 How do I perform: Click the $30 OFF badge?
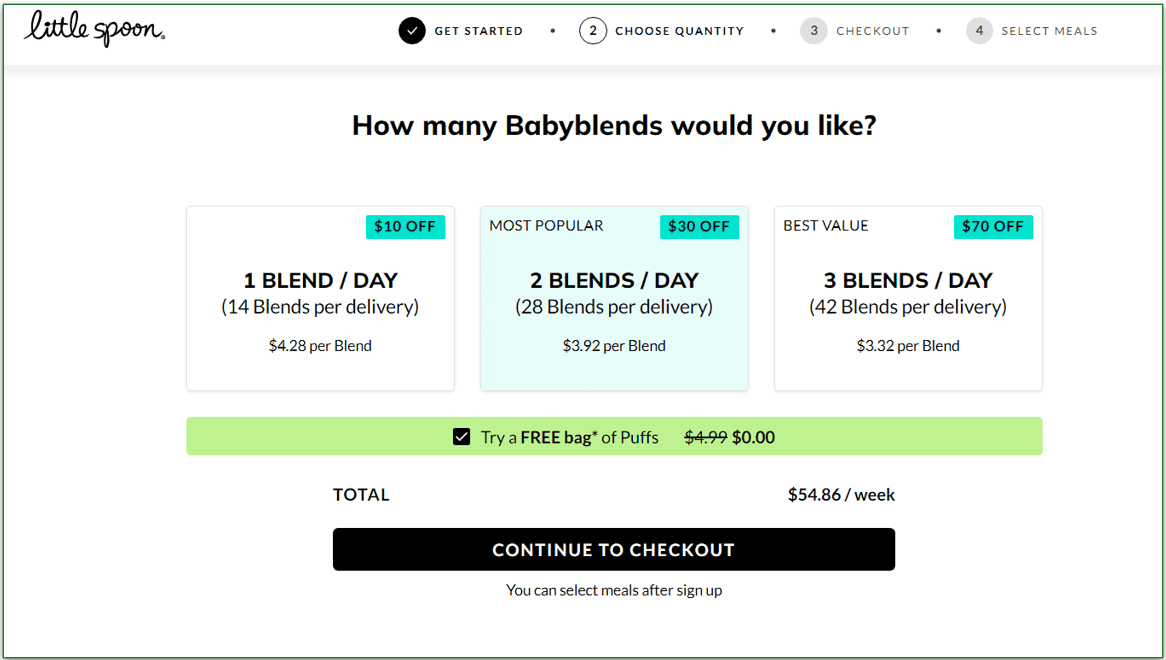pos(699,227)
